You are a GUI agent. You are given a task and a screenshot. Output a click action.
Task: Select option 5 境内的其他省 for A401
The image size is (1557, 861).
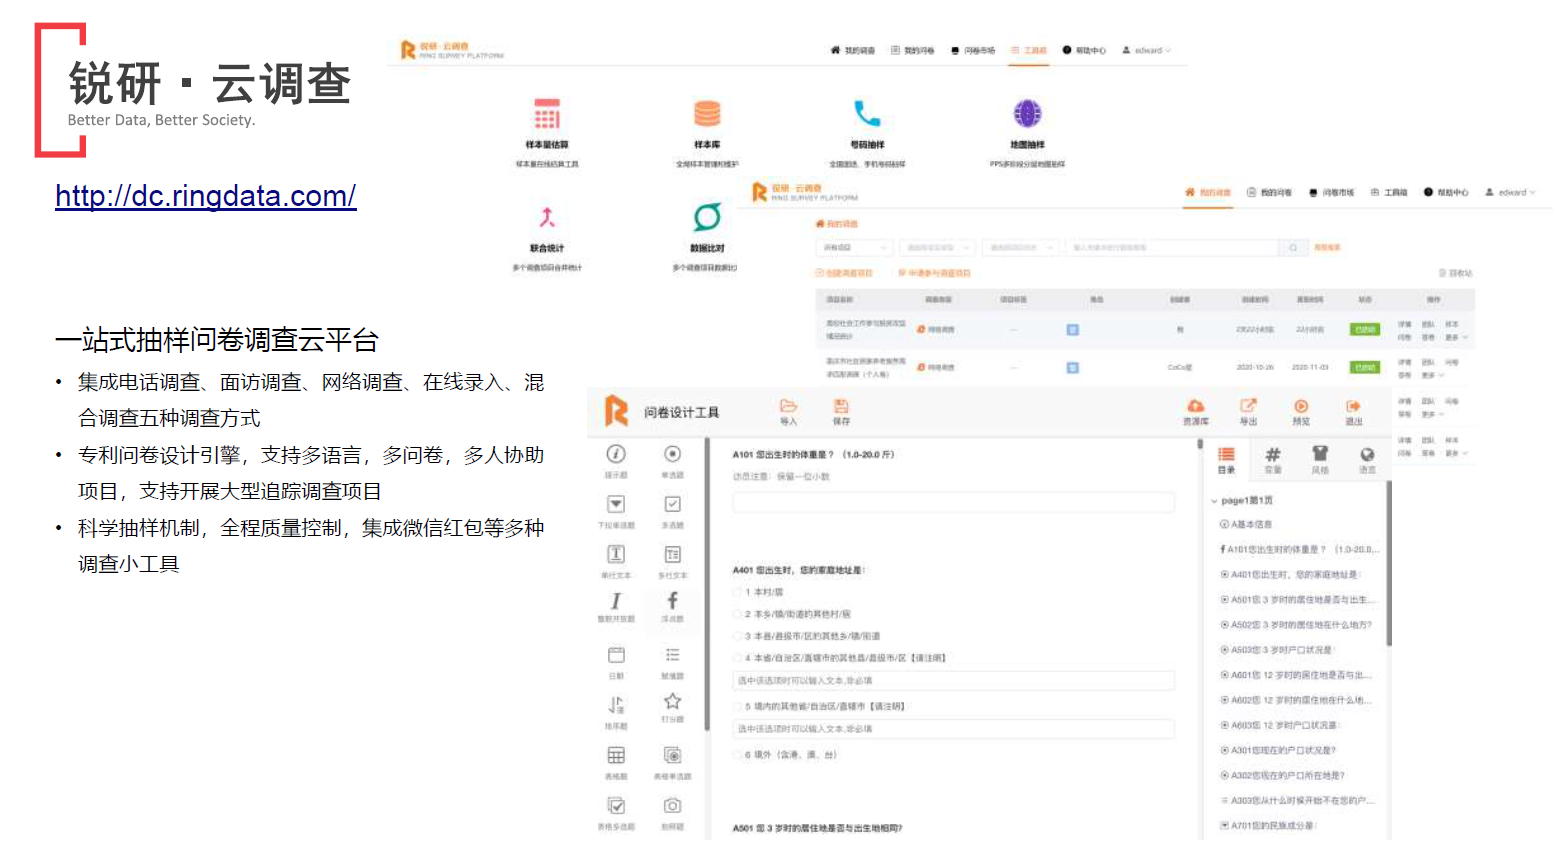(738, 706)
